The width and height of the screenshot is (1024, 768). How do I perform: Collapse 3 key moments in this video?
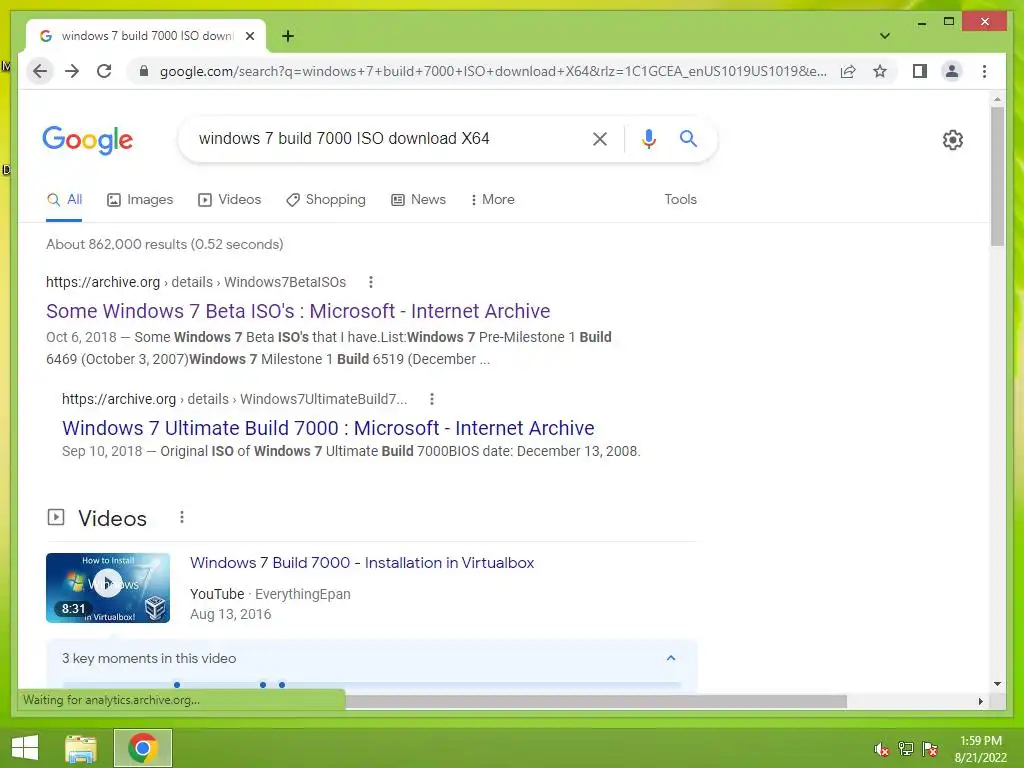point(671,658)
